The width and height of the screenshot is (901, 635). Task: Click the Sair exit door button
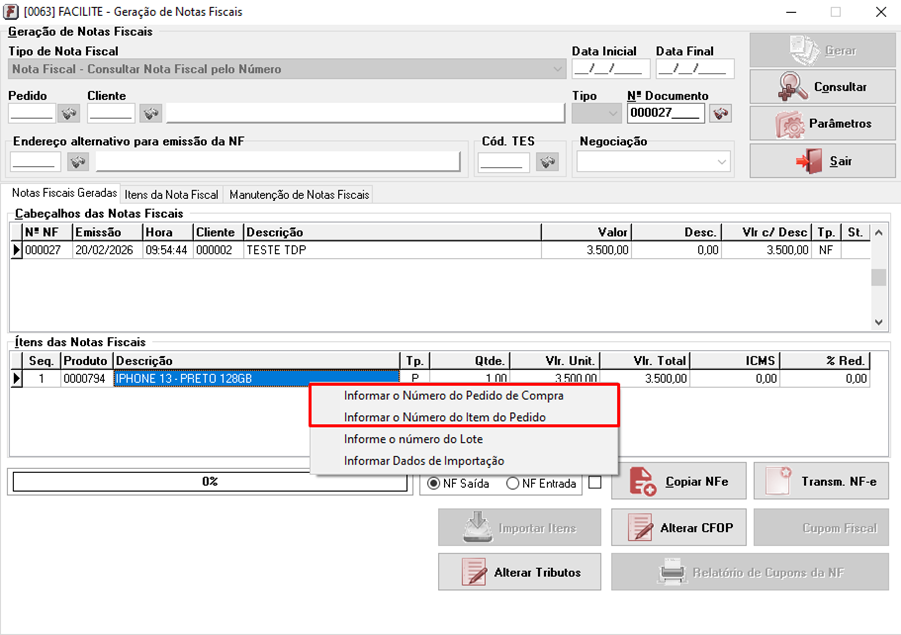coord(822,161)
